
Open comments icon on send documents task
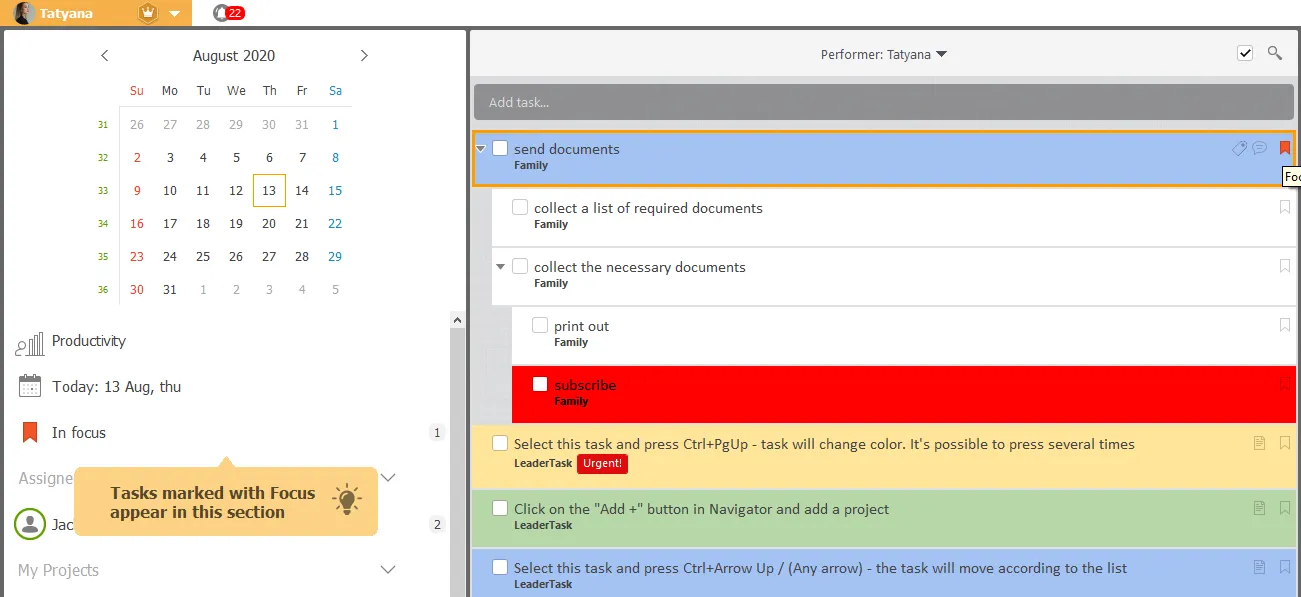coord(1259,148)
